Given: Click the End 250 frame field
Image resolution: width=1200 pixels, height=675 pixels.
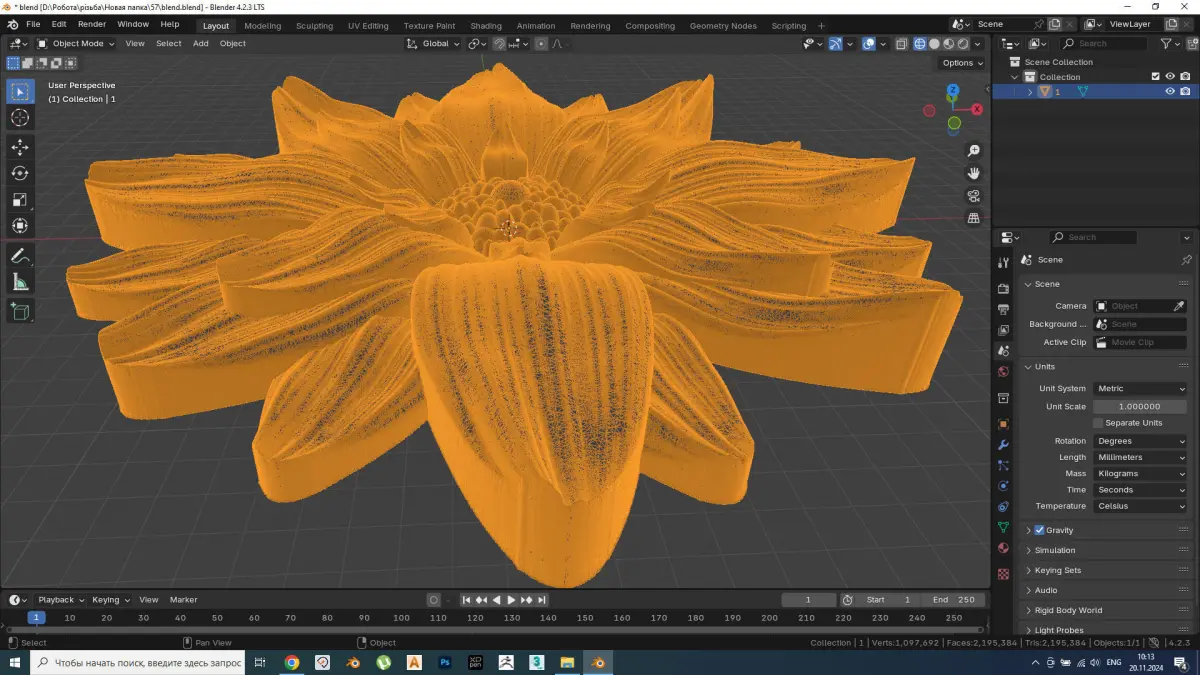Looking at the screenshot, I should (954, 600).
